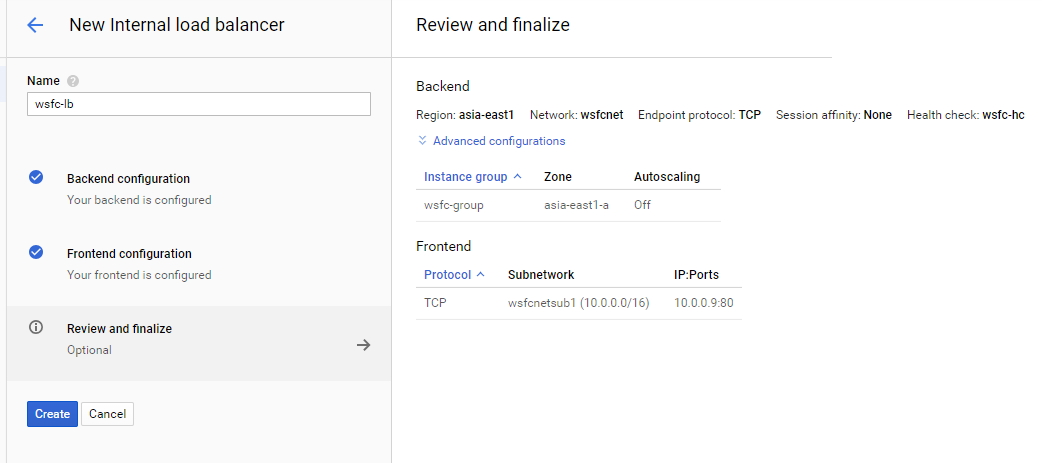The width and height of the screenshot is (1042, 463).
Task: Click the Backend configuration checkmark icon
Action: (x=36, y=178)
